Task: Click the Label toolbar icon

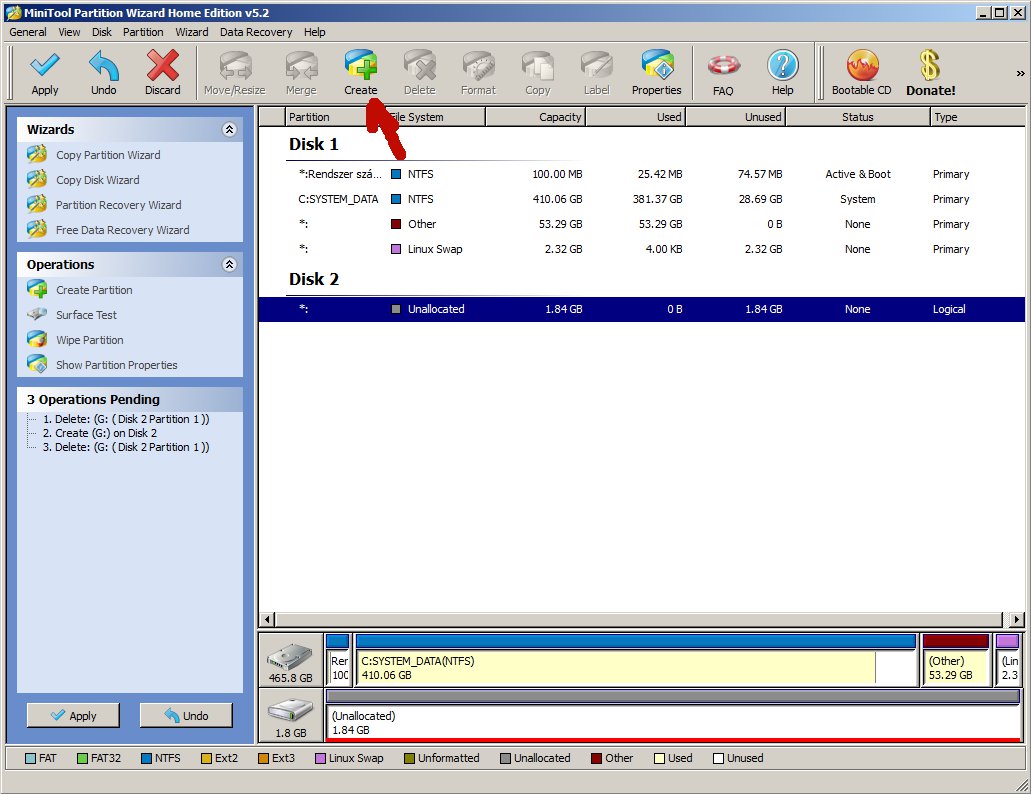Action: (597, 66)
